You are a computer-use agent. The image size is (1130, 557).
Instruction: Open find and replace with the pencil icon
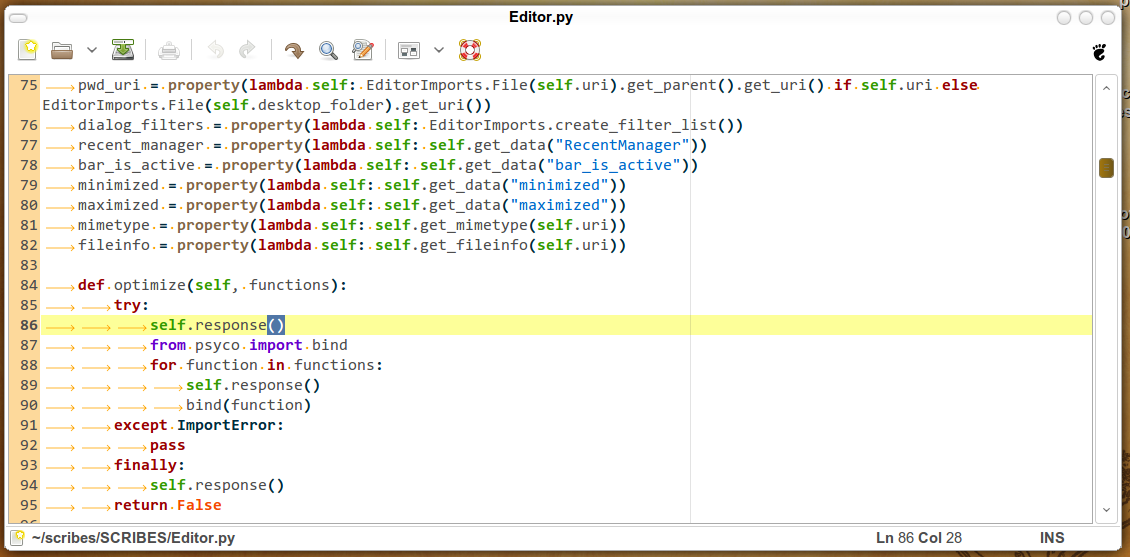point(362,50)
